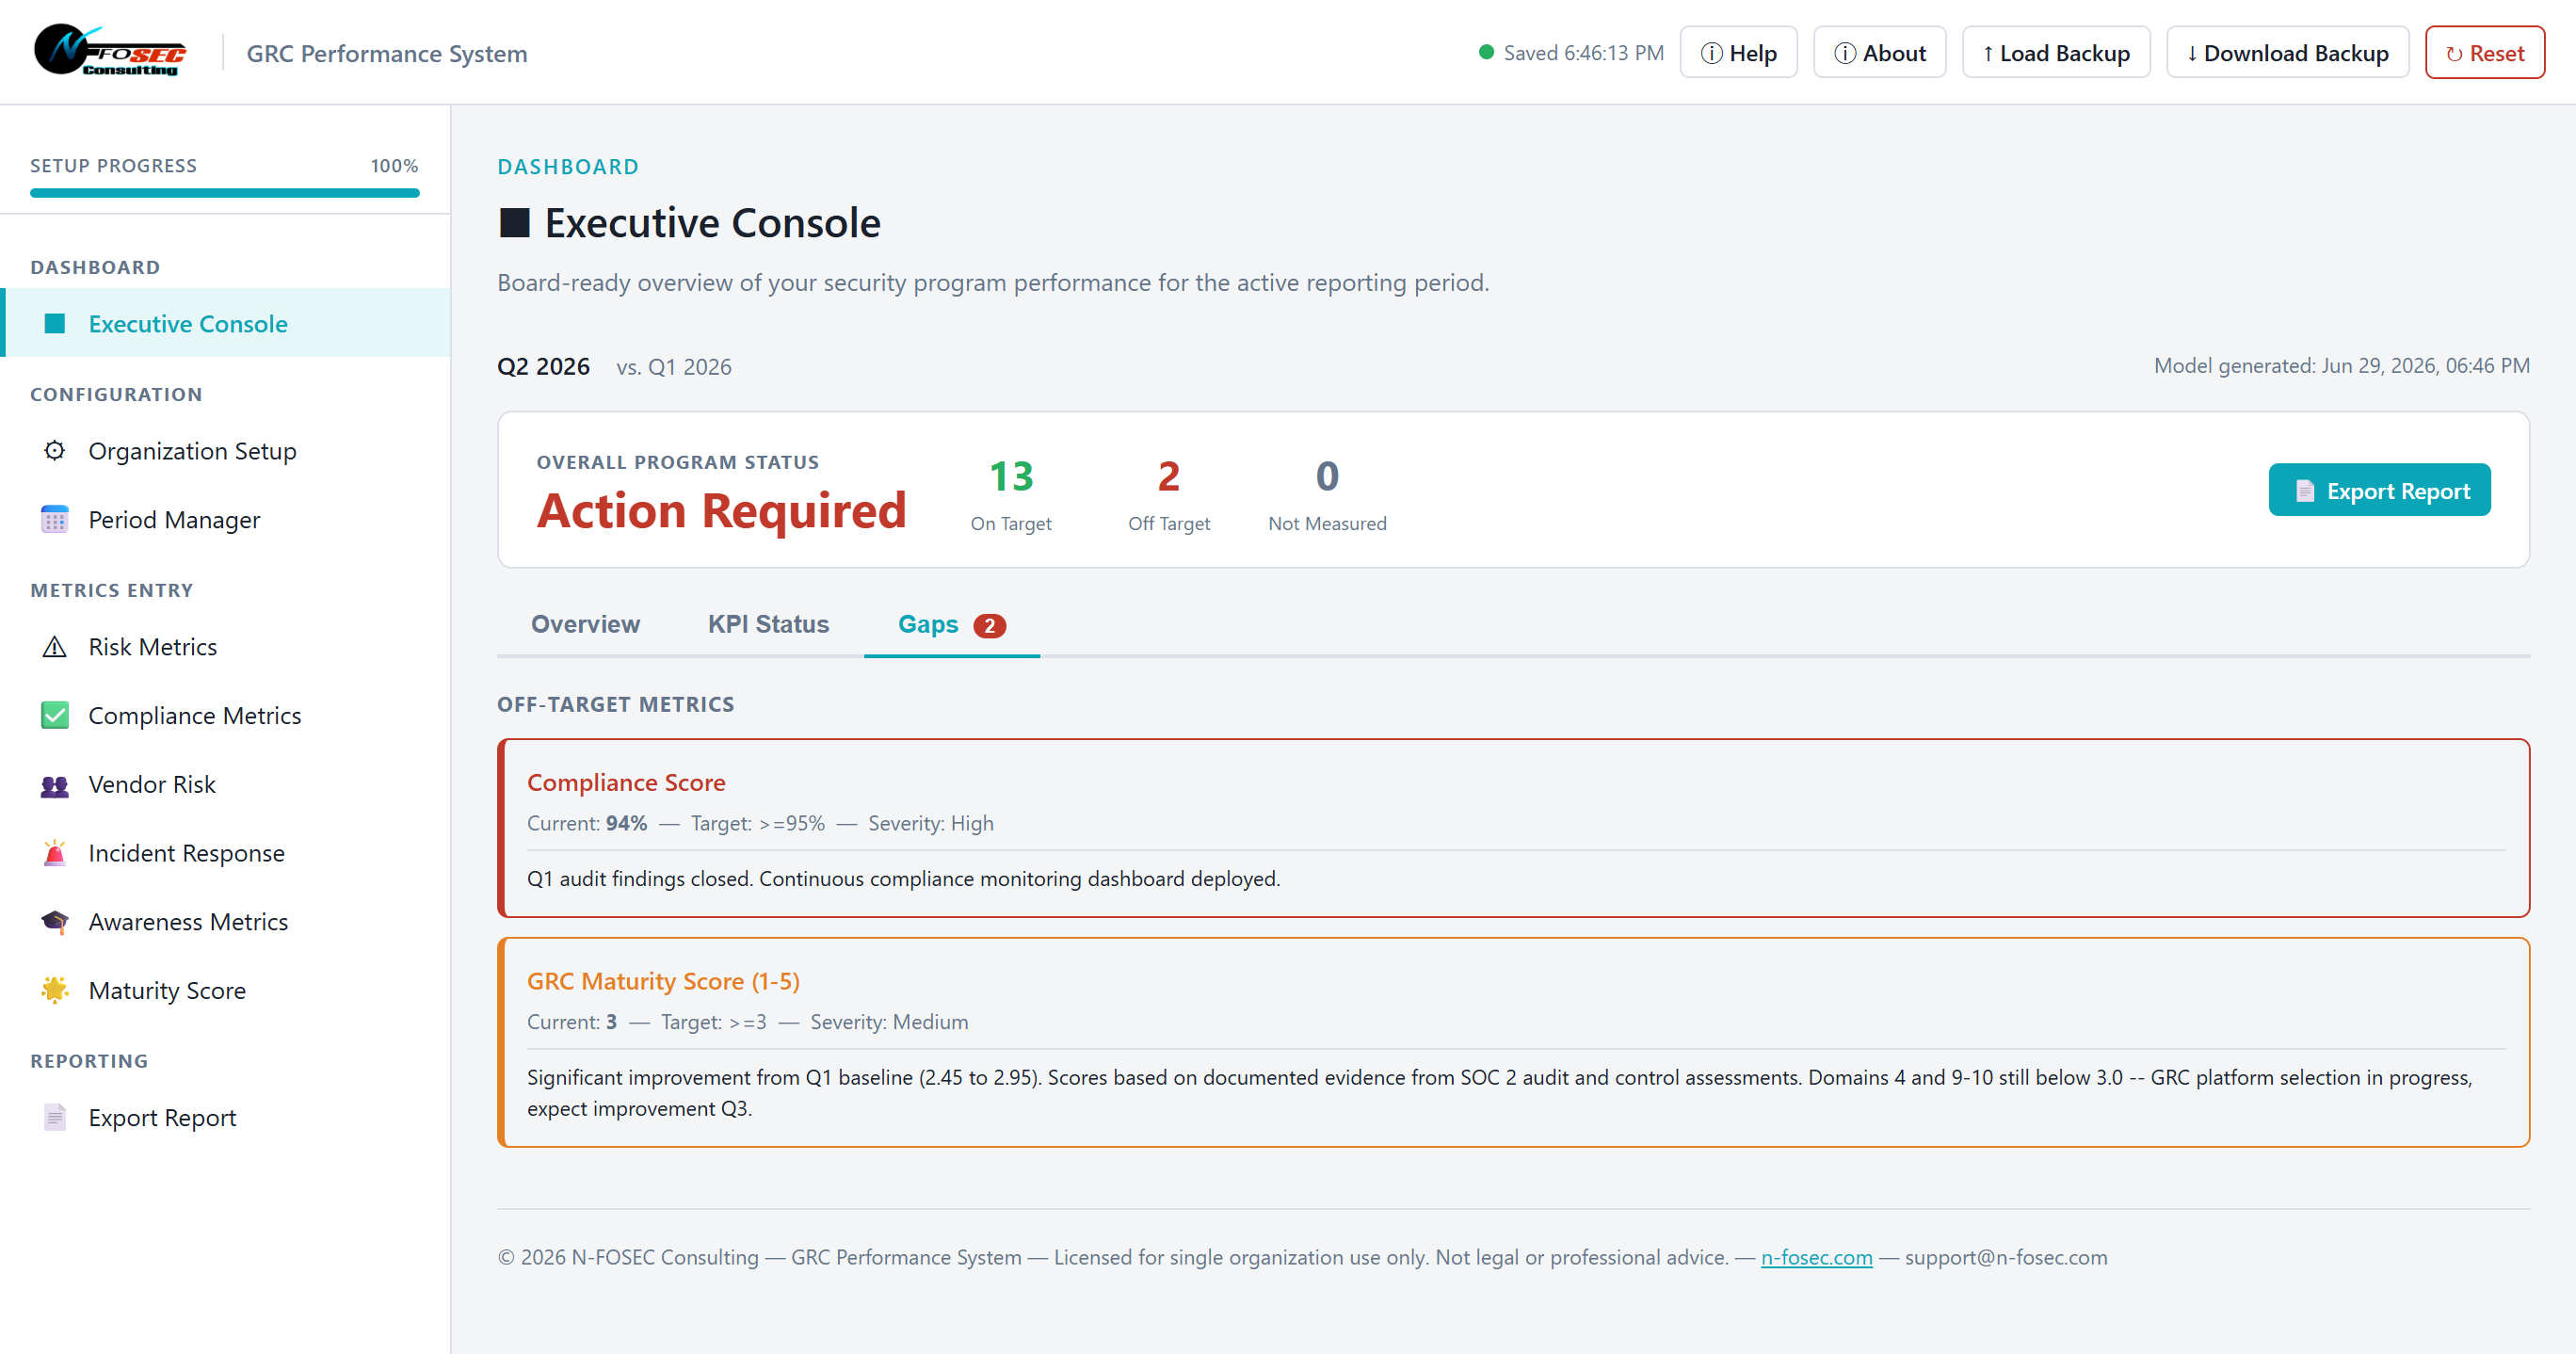This screenshot has width=2576, height=1354.
Task: Click the 13 On Target count
Action: point(1011,476)
